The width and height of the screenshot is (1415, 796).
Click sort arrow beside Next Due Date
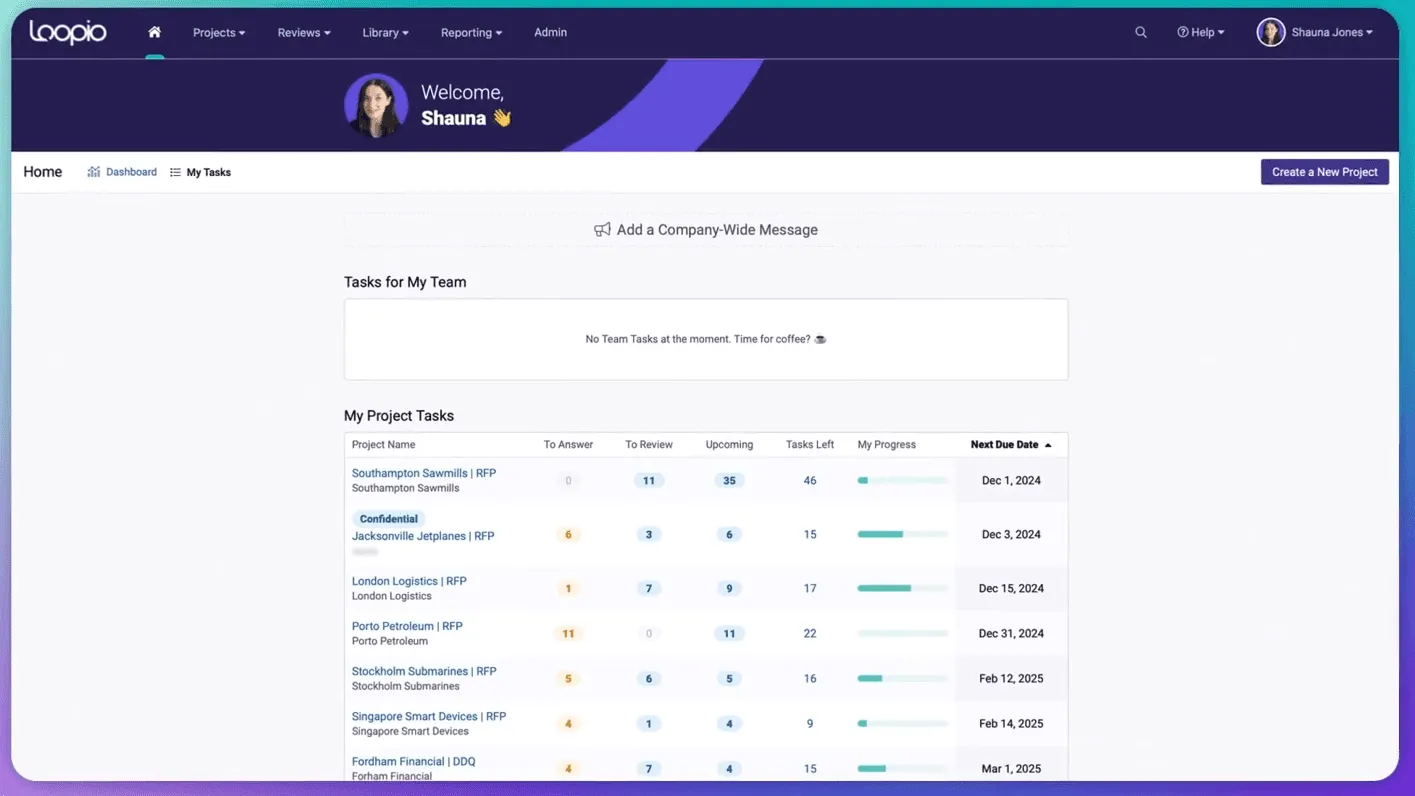(1048, 445)
